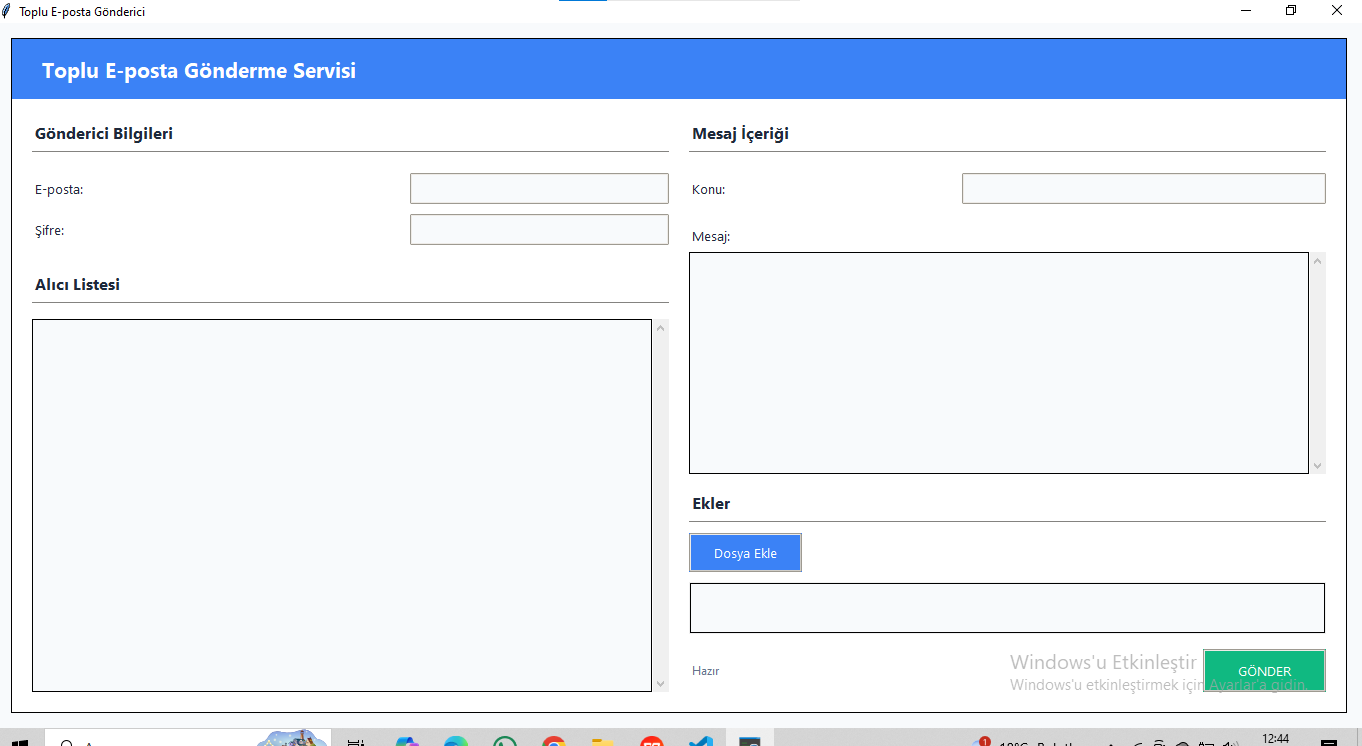Click the Toplu E-posta Gönderme Servisi header title
Image resolution: width=1362 pixels, height=746 pixels.
tap(199, 71)
